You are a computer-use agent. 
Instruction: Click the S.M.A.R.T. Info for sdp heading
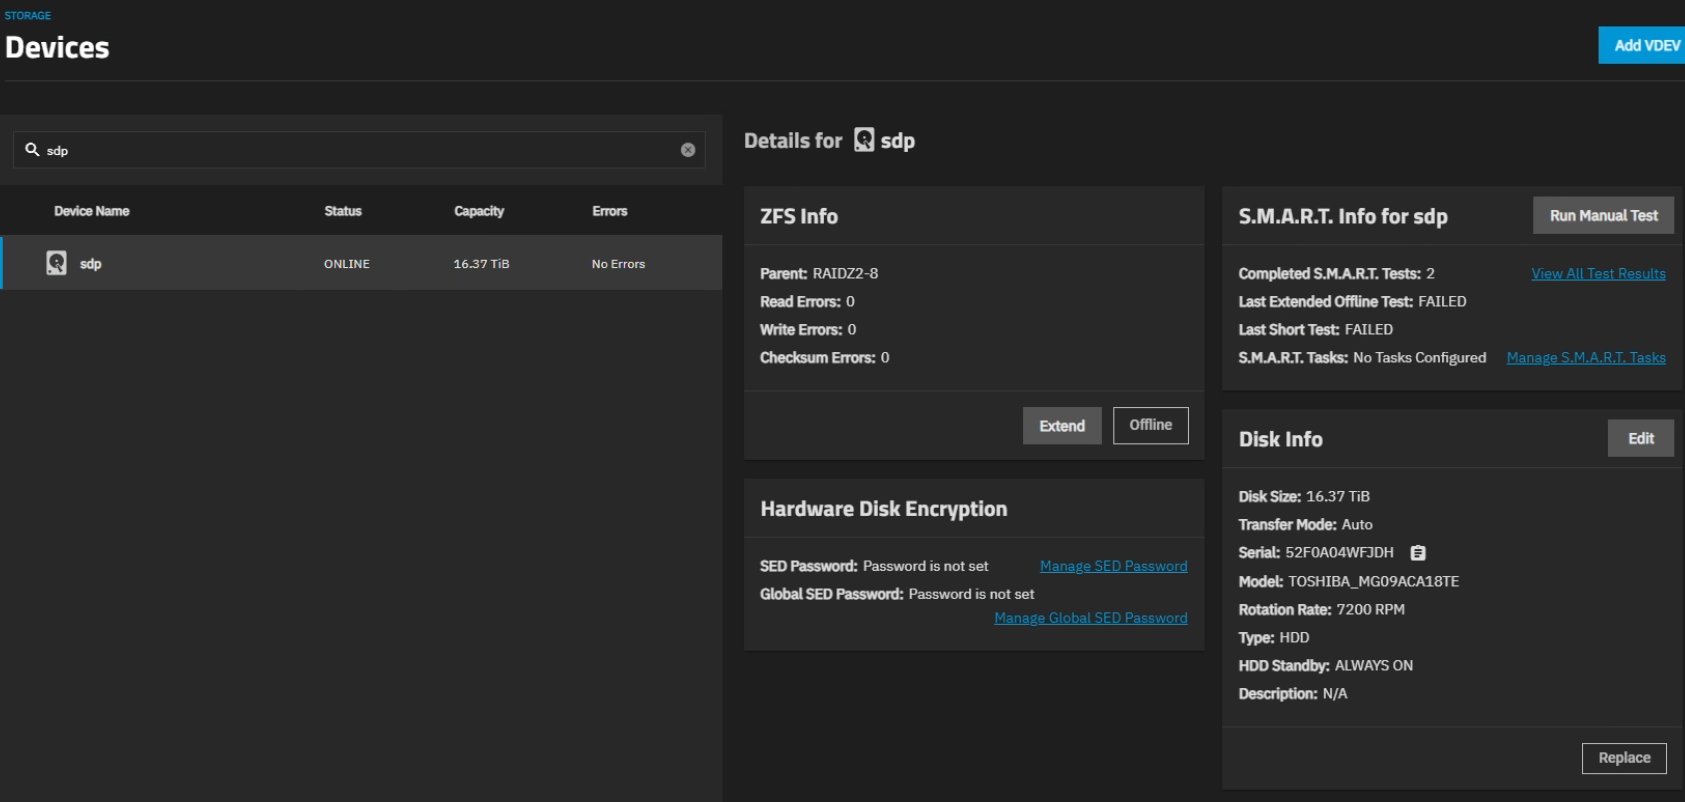1343,217
